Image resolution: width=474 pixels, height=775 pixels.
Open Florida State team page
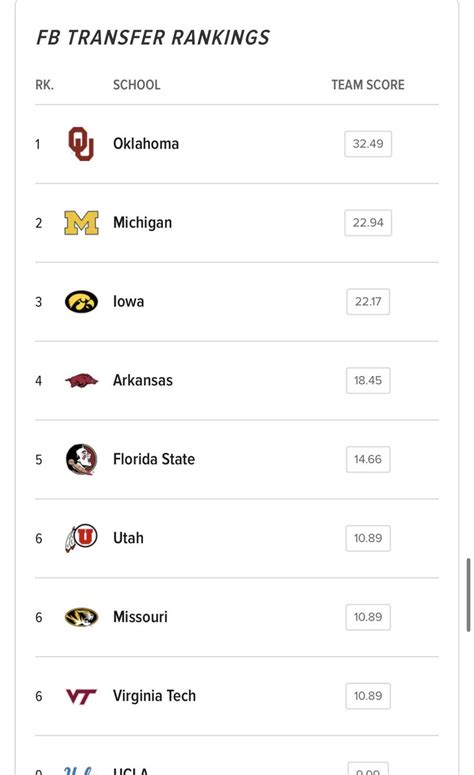tap(154, 459)
